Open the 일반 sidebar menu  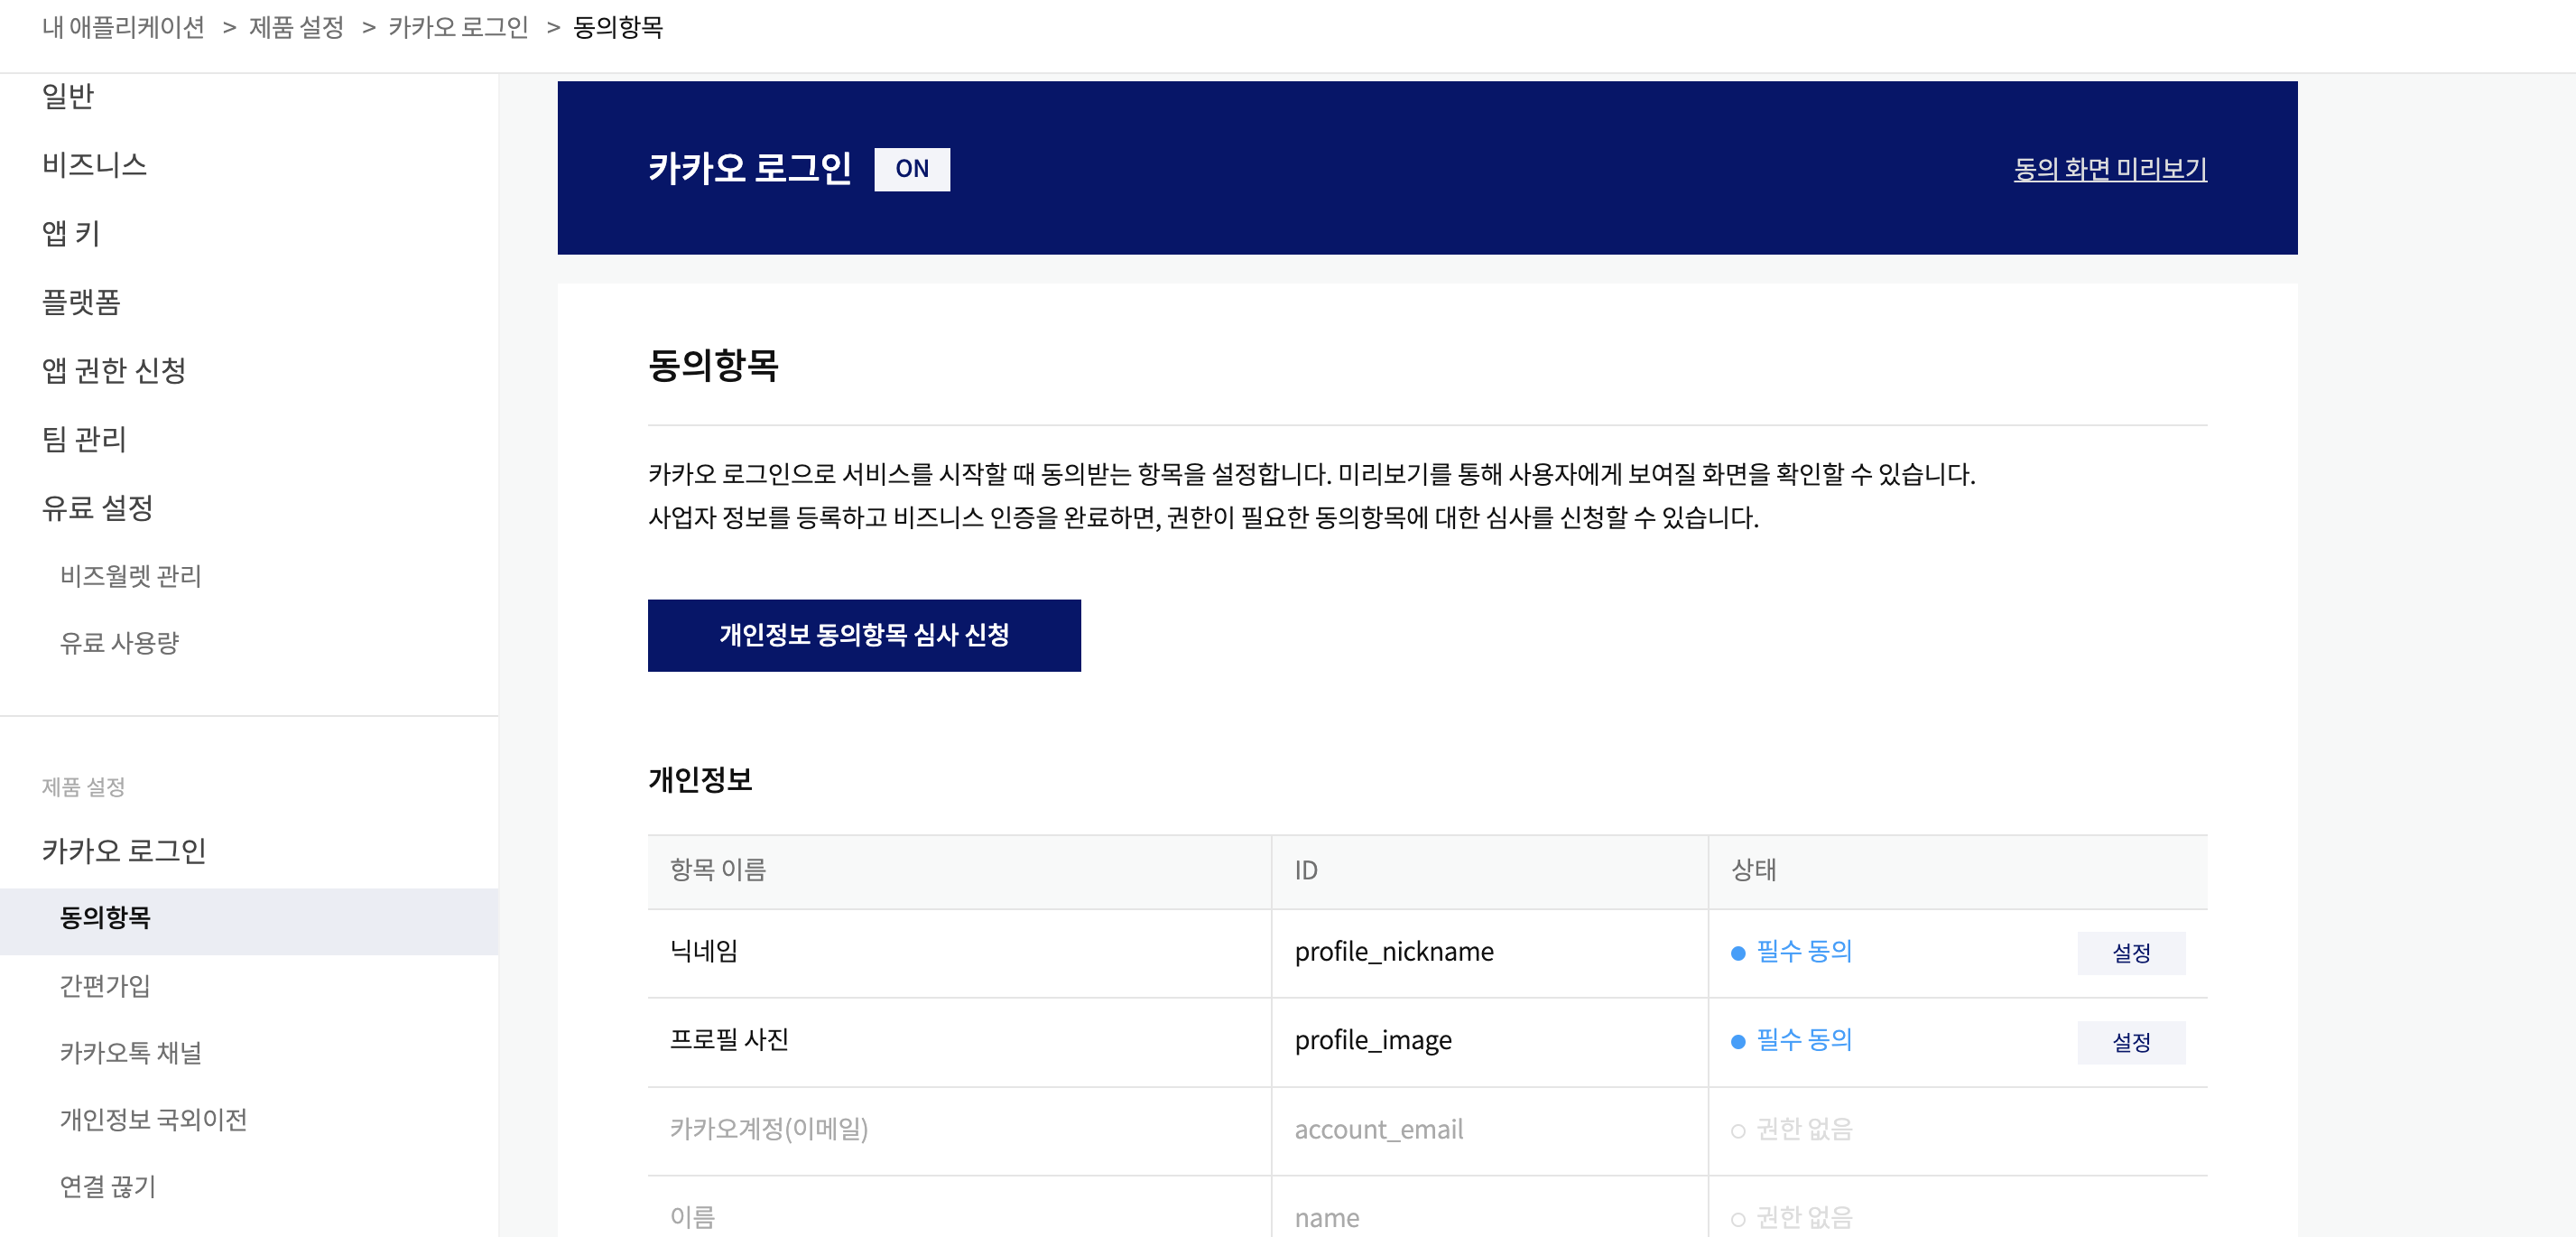[x=68, y=96]
